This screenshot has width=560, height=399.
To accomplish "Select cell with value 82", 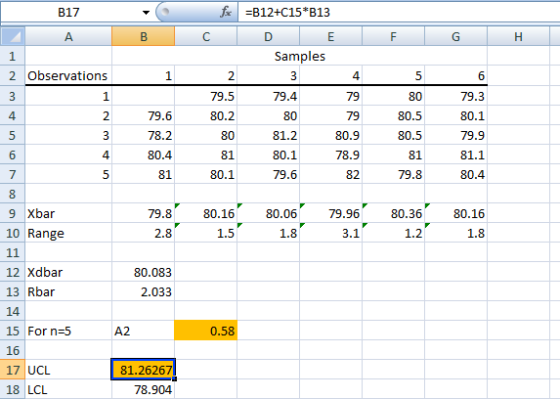I will 331,175.
